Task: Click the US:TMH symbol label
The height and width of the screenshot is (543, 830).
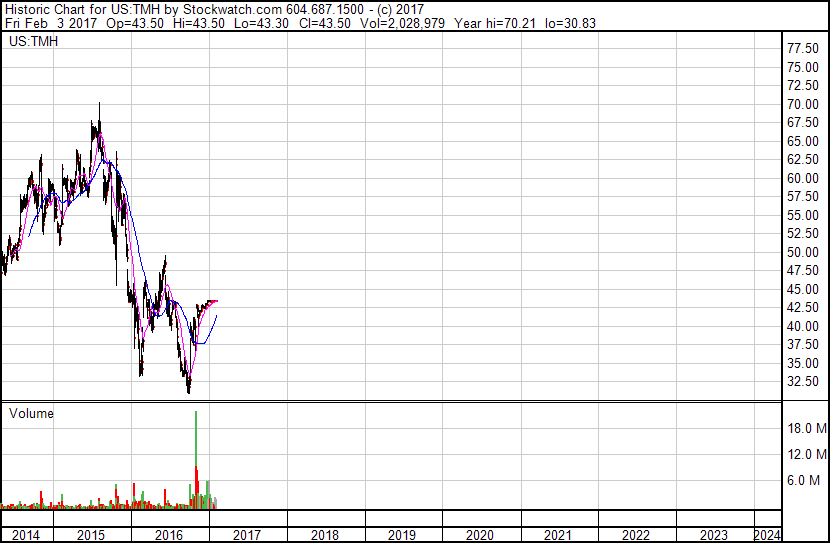Action: (33, 41)
